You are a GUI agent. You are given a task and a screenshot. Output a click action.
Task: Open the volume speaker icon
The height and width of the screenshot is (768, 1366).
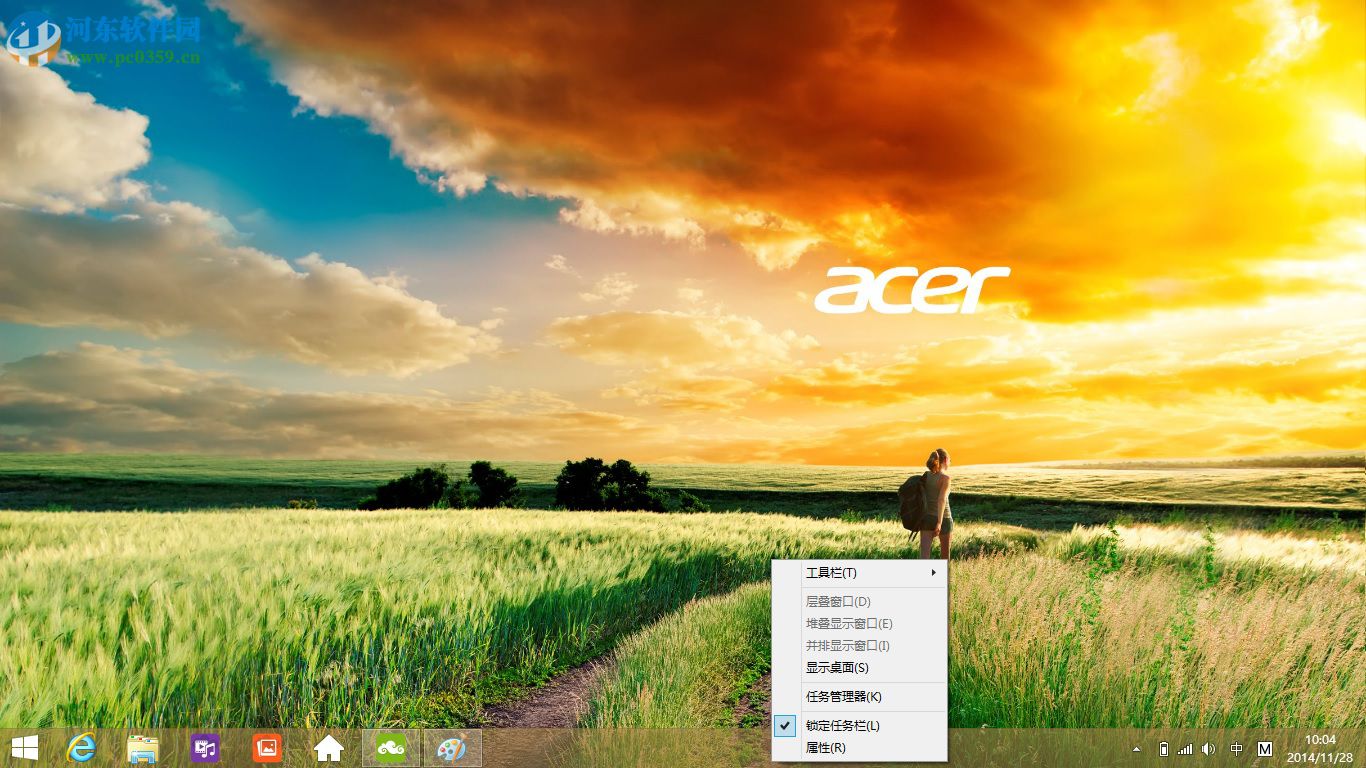click(x=1209, y=749)
